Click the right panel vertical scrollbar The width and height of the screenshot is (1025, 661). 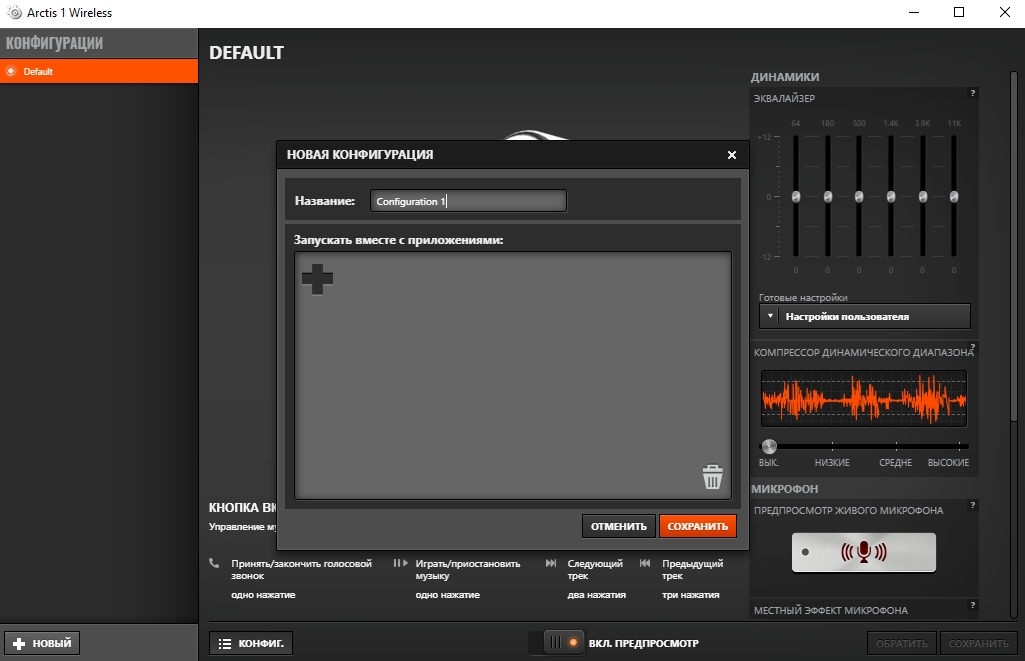[1014, 245]
